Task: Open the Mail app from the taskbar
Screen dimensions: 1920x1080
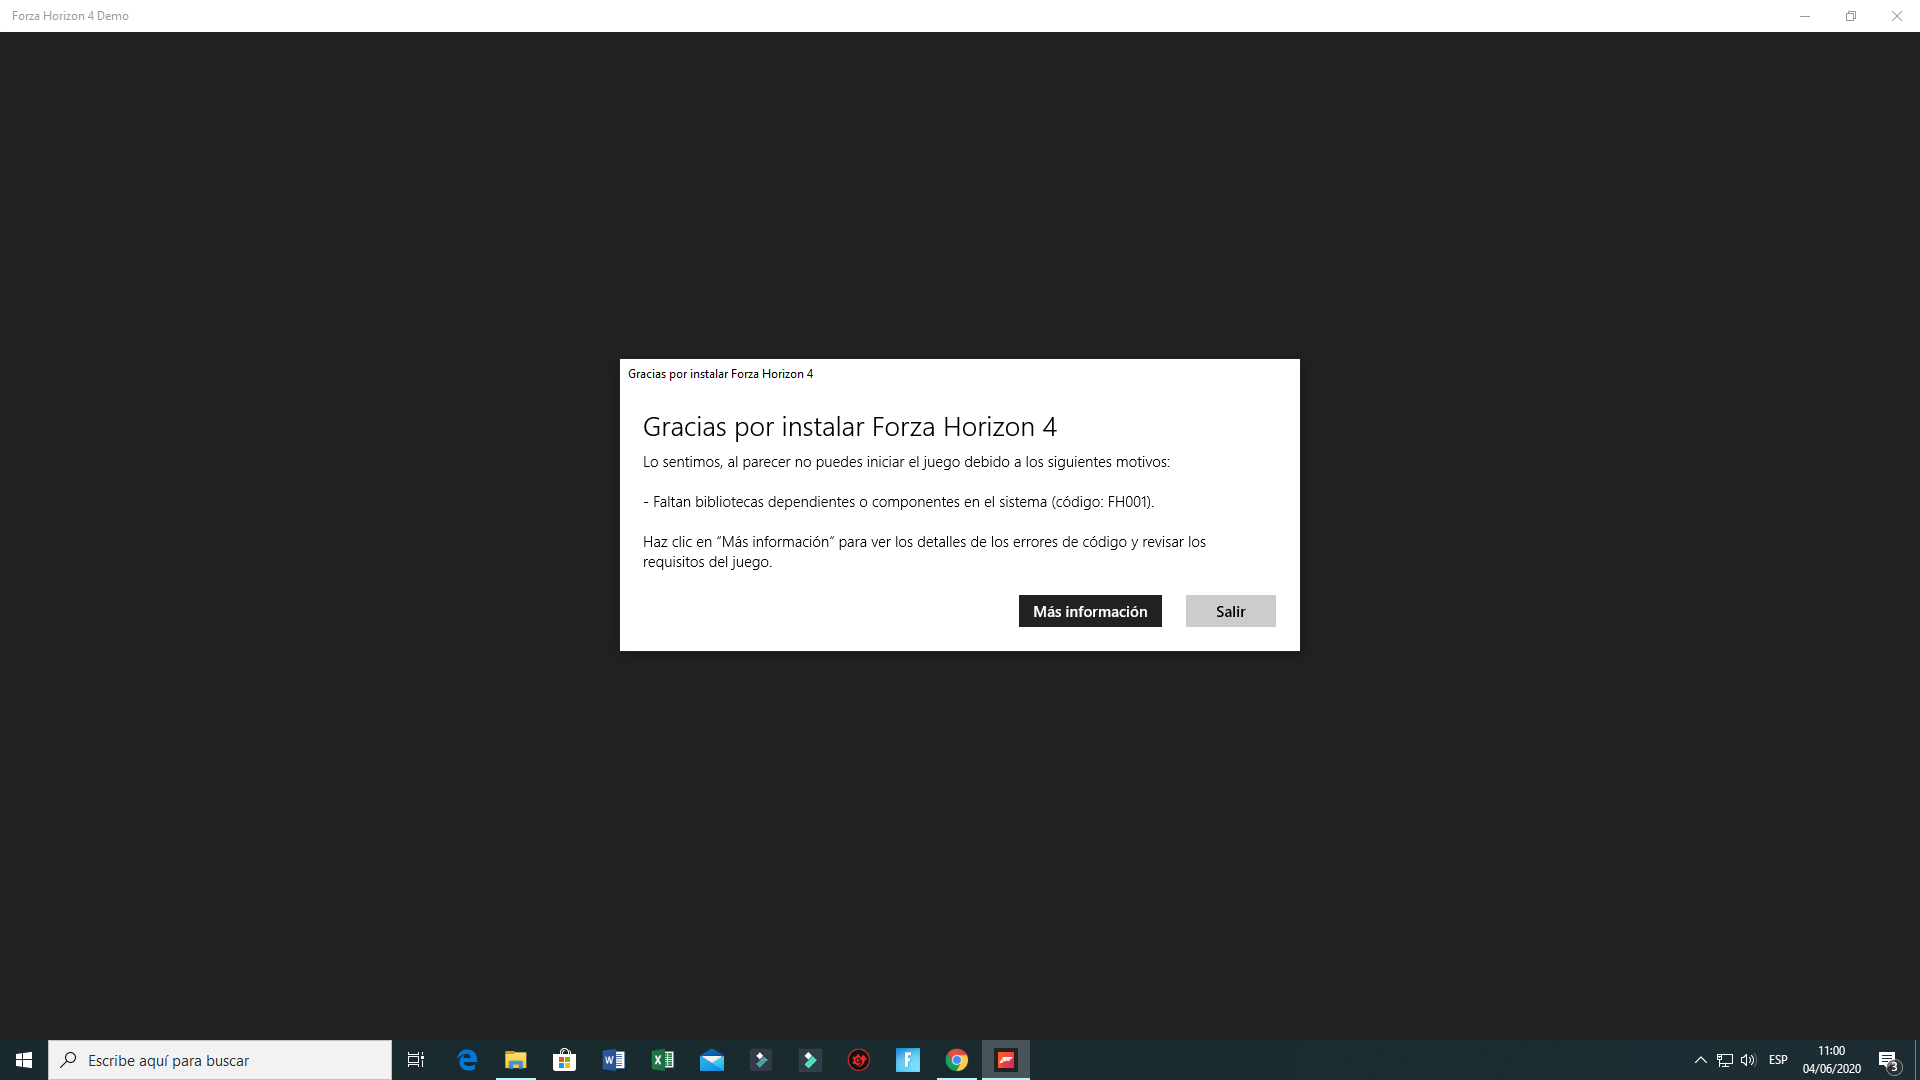Action: tap(712, 1060)
